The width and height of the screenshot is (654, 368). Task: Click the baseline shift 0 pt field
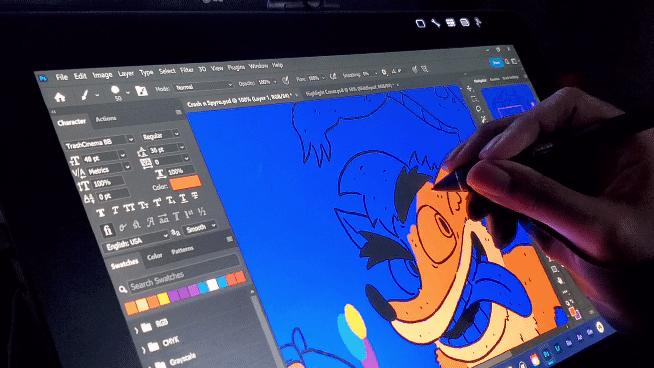tap(113, 195)
